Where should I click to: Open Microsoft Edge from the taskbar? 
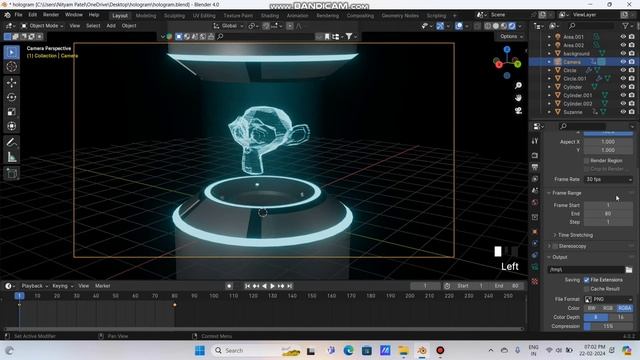(x=348, y=350)
